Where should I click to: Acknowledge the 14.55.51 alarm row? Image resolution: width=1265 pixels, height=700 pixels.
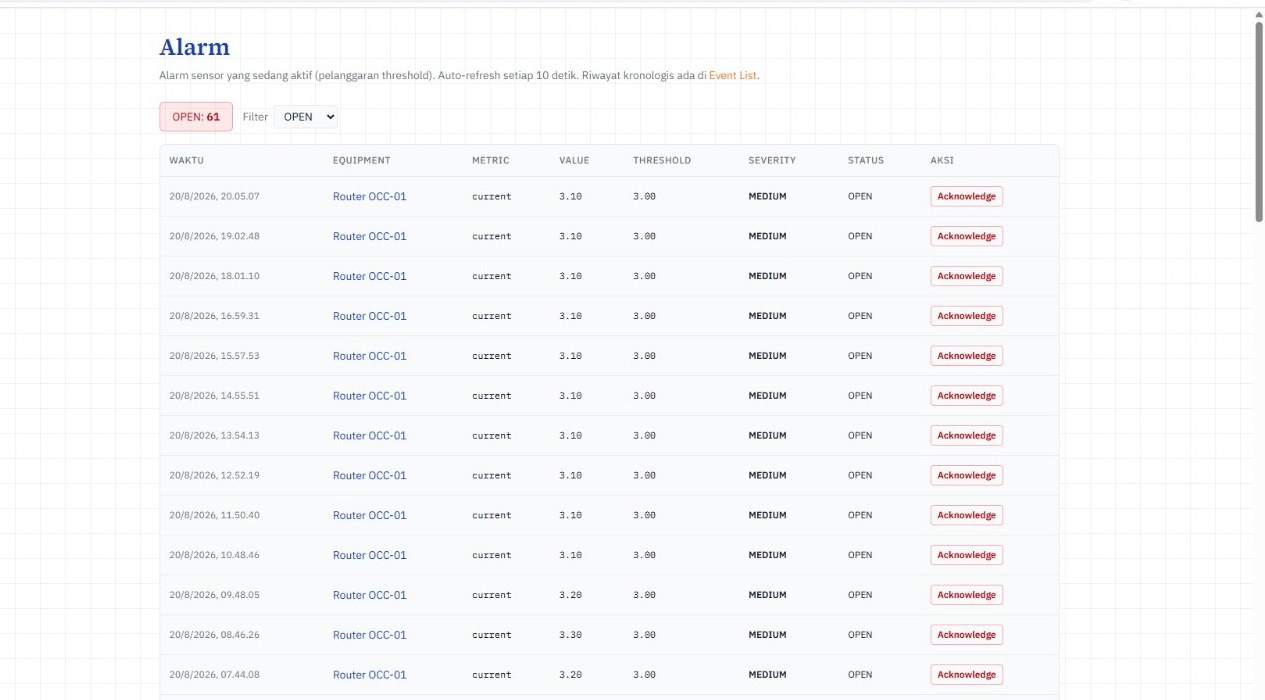tap(966, 396)
